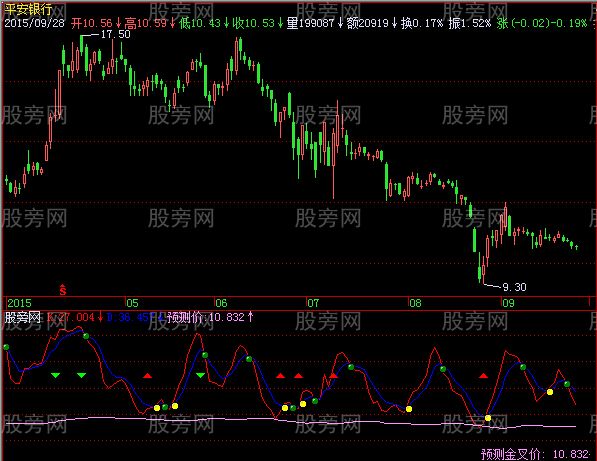Click the volume value 量199087
Viewport: 597px width, 461px height.
point(310,23)
